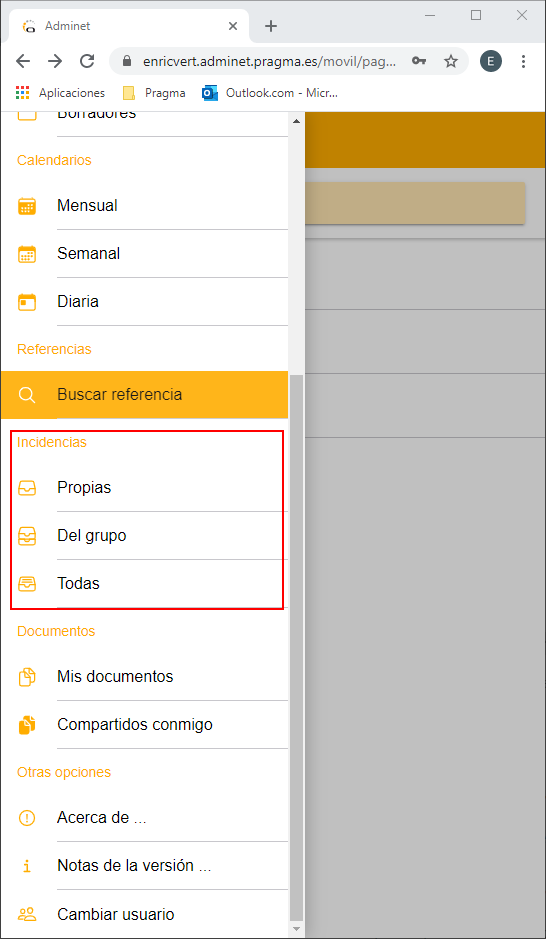546x939 pixels.
Task: Click the Buscar referencia magnifier icon
Action: [x=27, y=395]
